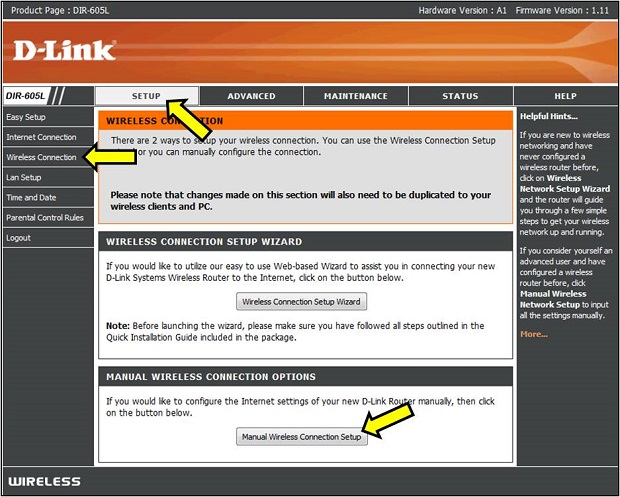
Task: Click Logout in the sidebar
Action: click(x=48, y=238)
